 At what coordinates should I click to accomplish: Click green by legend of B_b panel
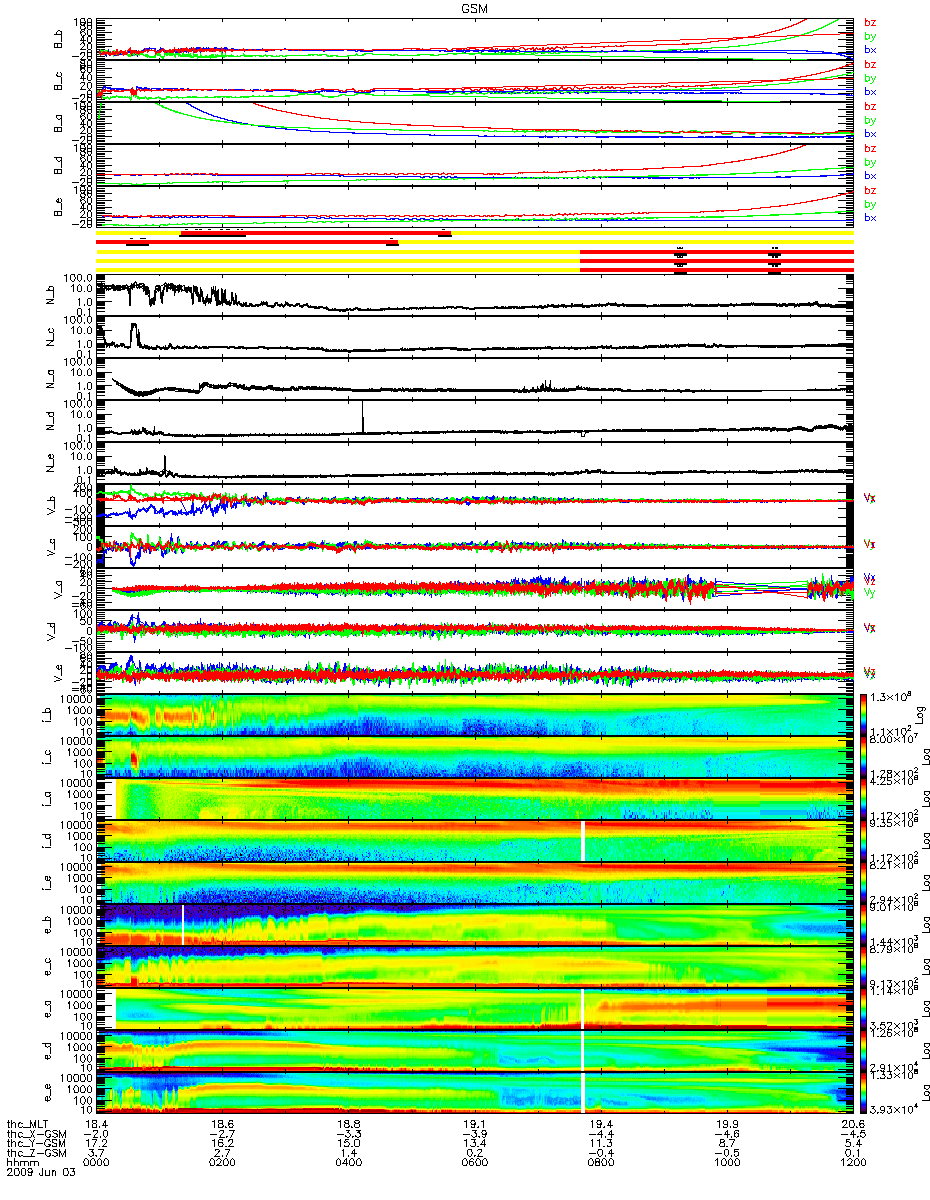point(870,35)
